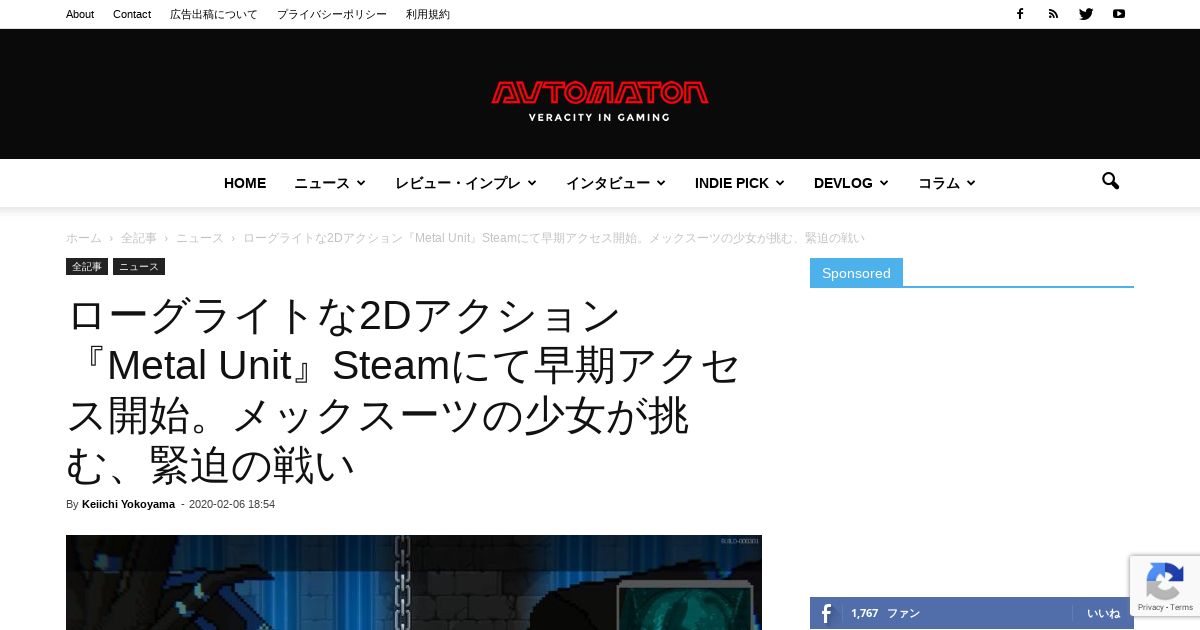
Task: Open the YouTube icon in top bar
Action: (1119, 14)
